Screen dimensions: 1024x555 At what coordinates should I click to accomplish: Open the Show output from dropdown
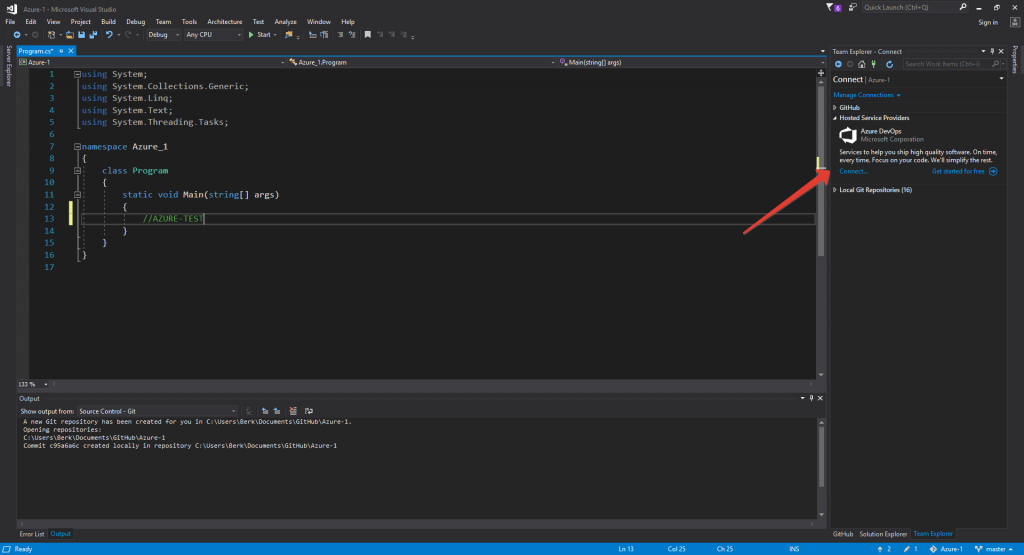(x=157, y=411)
